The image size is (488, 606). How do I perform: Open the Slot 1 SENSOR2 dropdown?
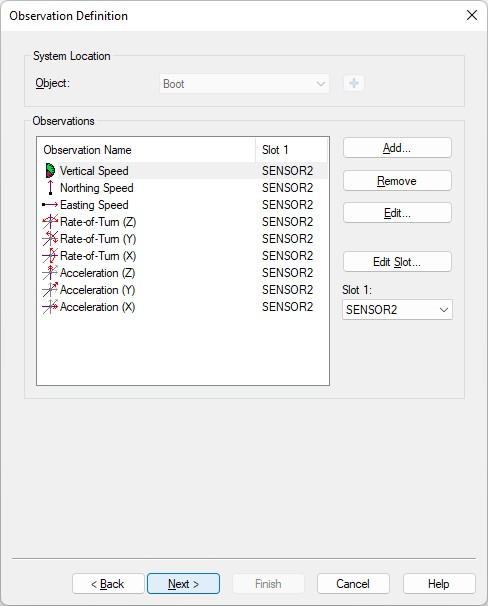pyautogui.click(x=397, y=310)
